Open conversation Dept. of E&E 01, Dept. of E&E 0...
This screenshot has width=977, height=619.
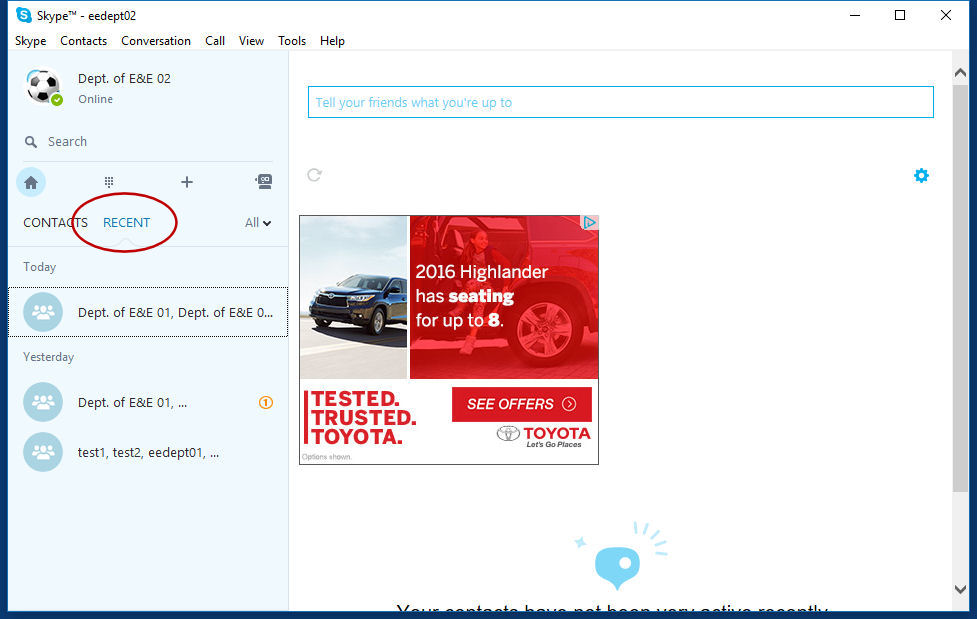(x=148, y=312)
